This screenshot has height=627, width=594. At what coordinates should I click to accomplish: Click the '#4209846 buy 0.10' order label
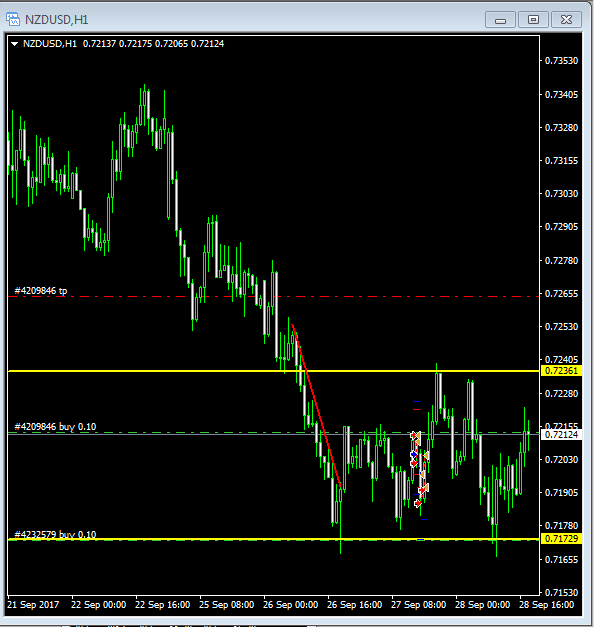(55, 427)
